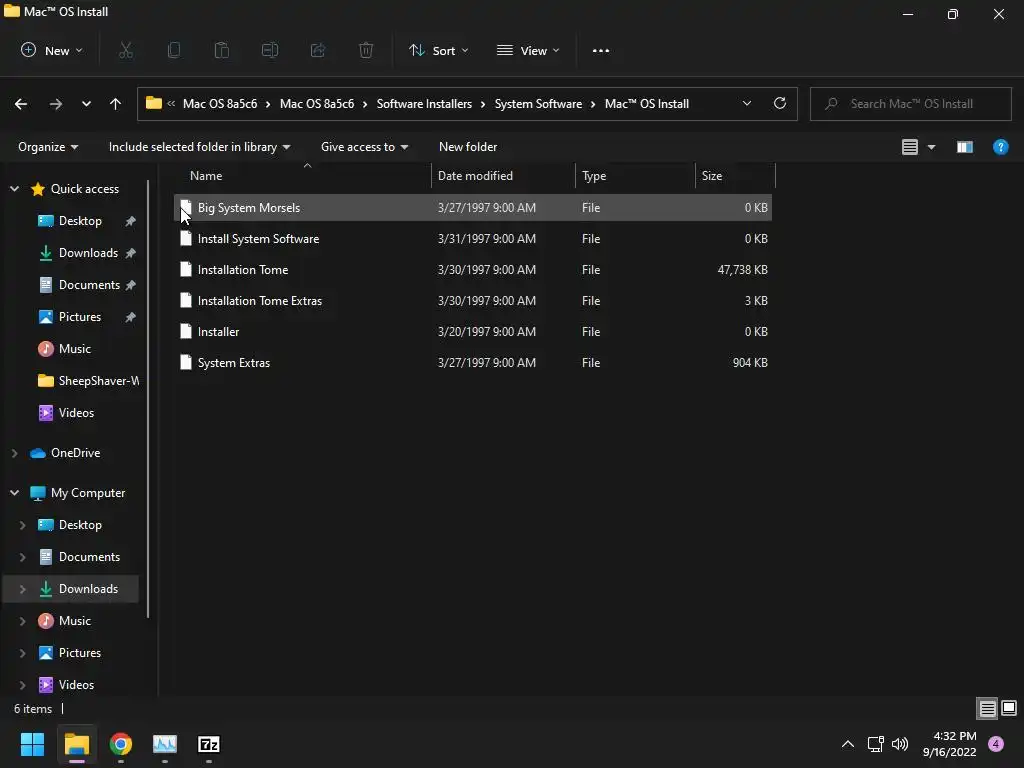Click the navigation pane scrollbar
Image resolution: width=1024 pixels, height=768 pixels.
click(148, 399)
